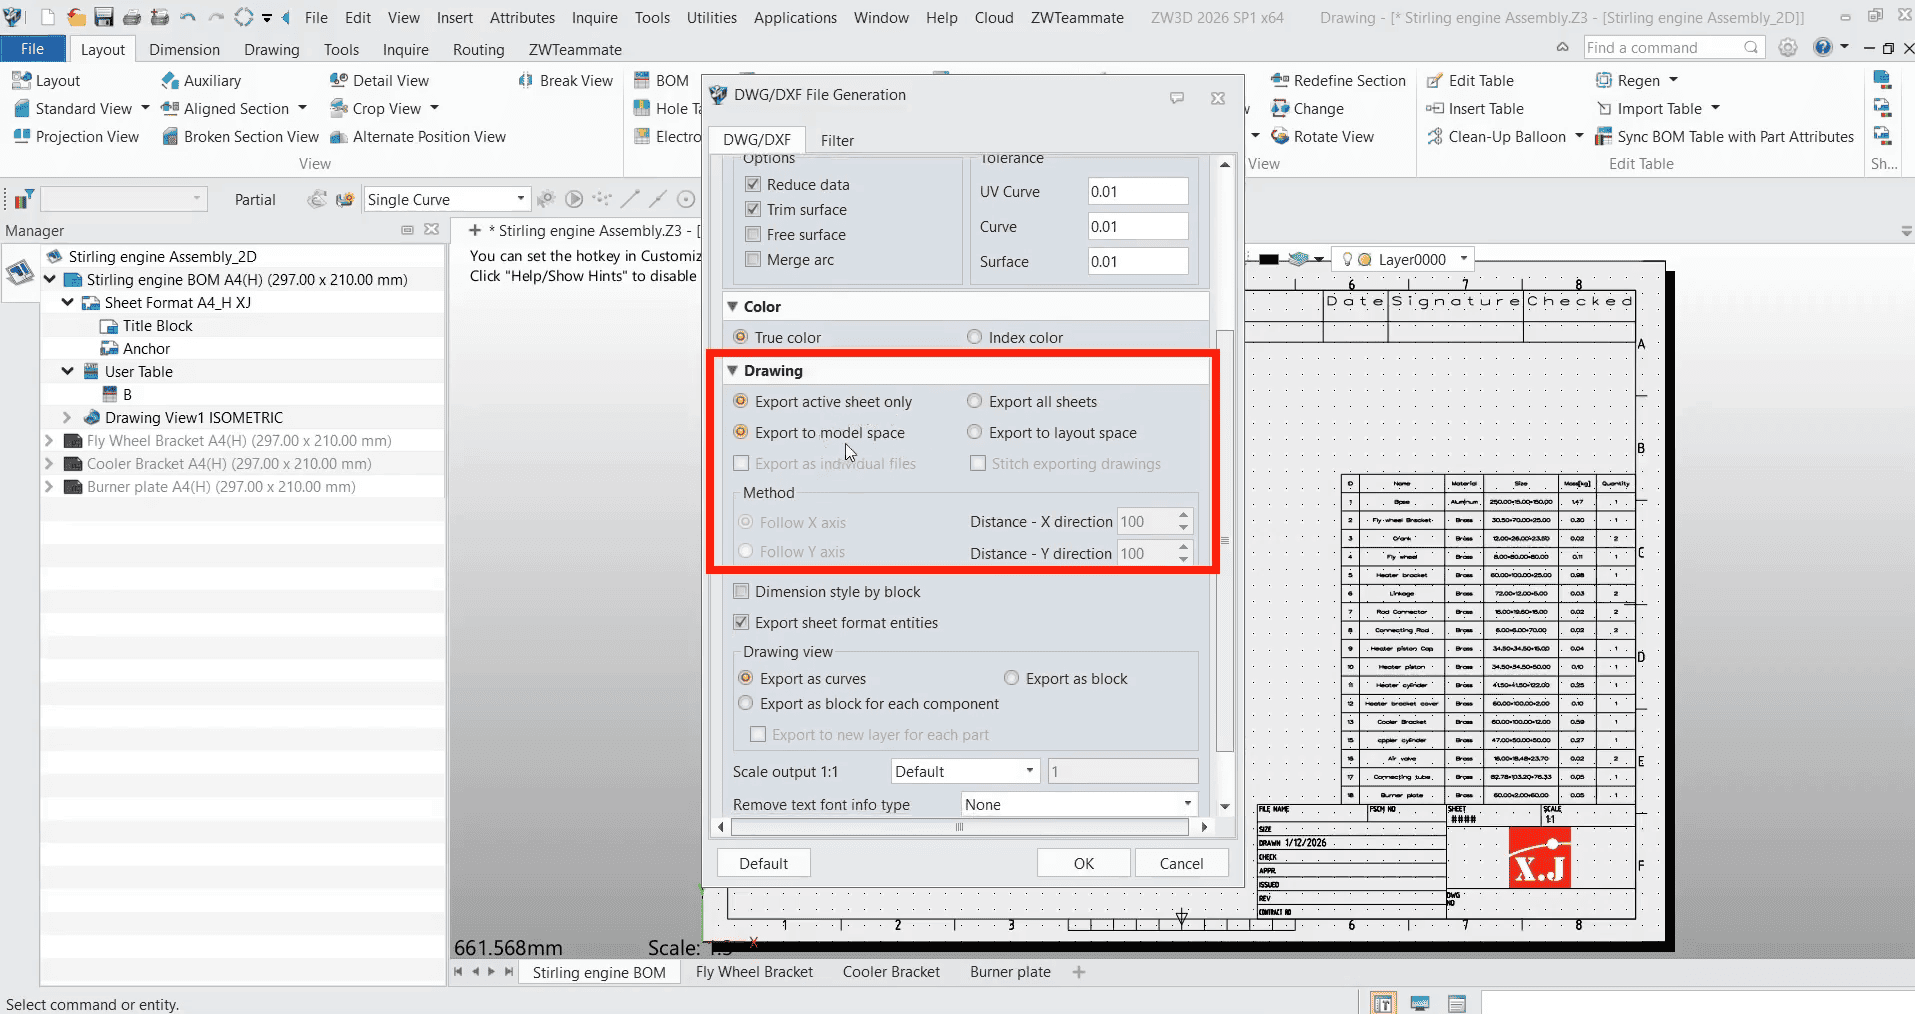Viewport: 1915px width, 1014px height.
Task: Open the Layer0000 layer dropdown
Action: click(1463, 259)
